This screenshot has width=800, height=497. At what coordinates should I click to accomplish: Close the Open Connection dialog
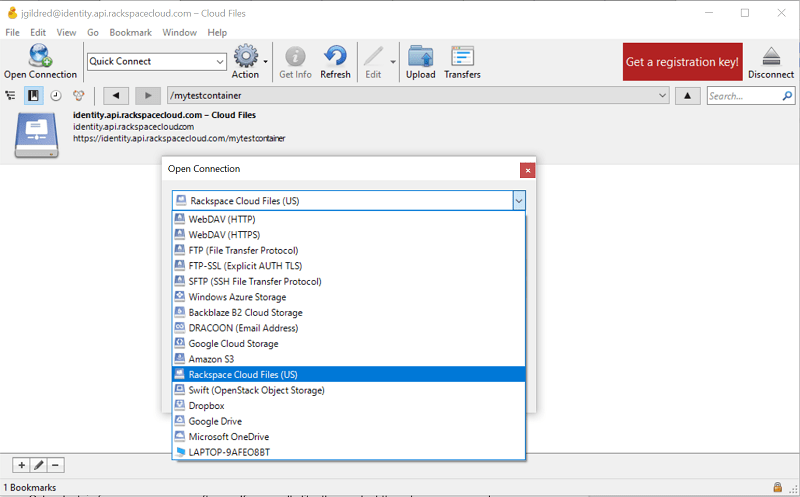(528, 170)
